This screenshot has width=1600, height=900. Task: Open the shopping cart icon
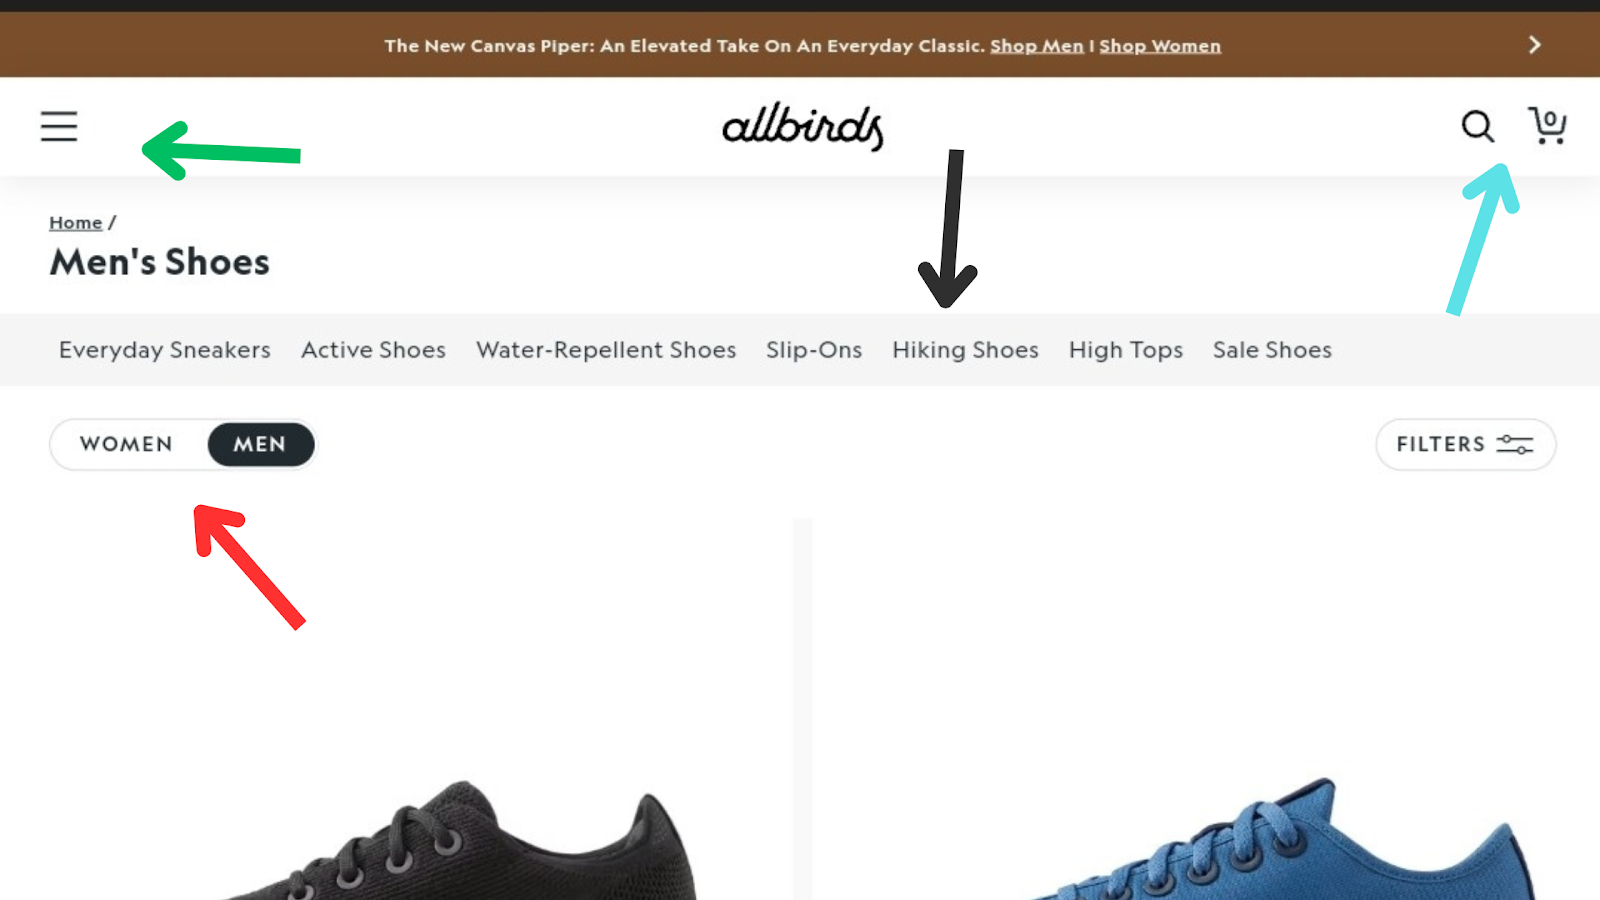(1547, 125)
